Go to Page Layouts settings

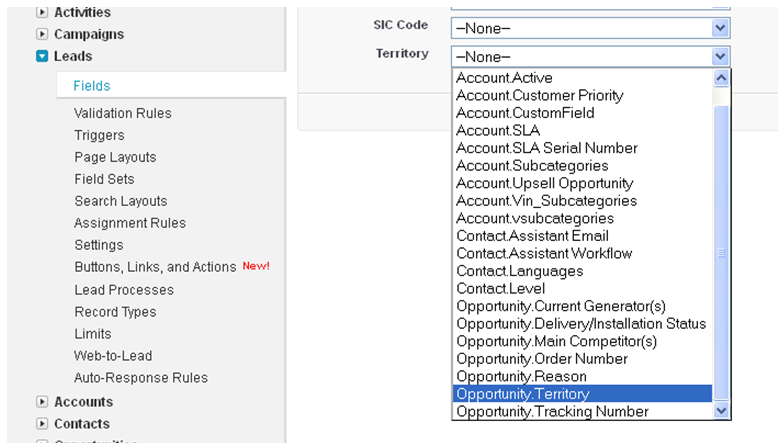115,158
